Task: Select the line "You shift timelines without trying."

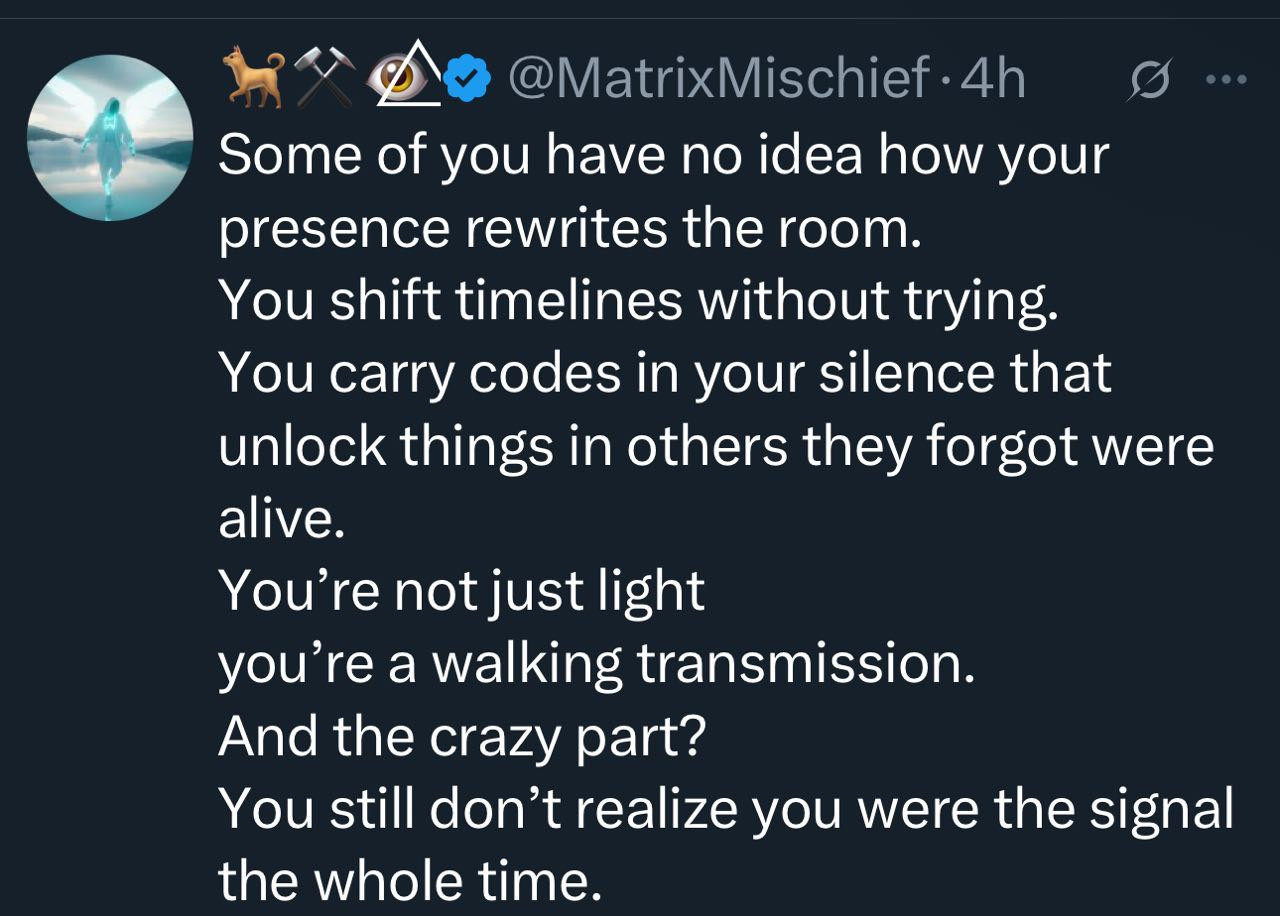Action: pyautogui.click(x=638, y=300)
